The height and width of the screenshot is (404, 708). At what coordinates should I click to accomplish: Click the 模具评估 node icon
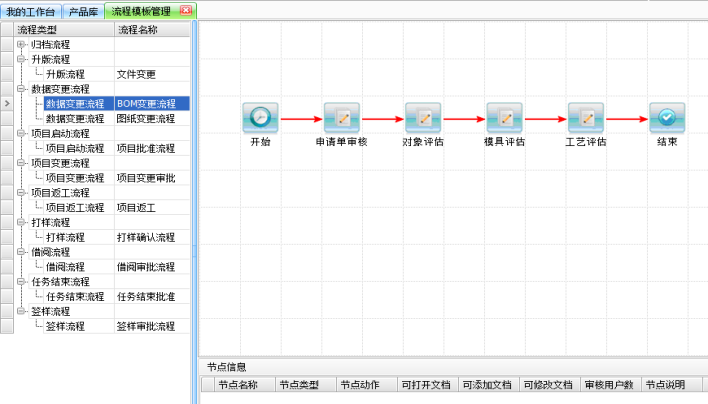click(x=504, y=117)
